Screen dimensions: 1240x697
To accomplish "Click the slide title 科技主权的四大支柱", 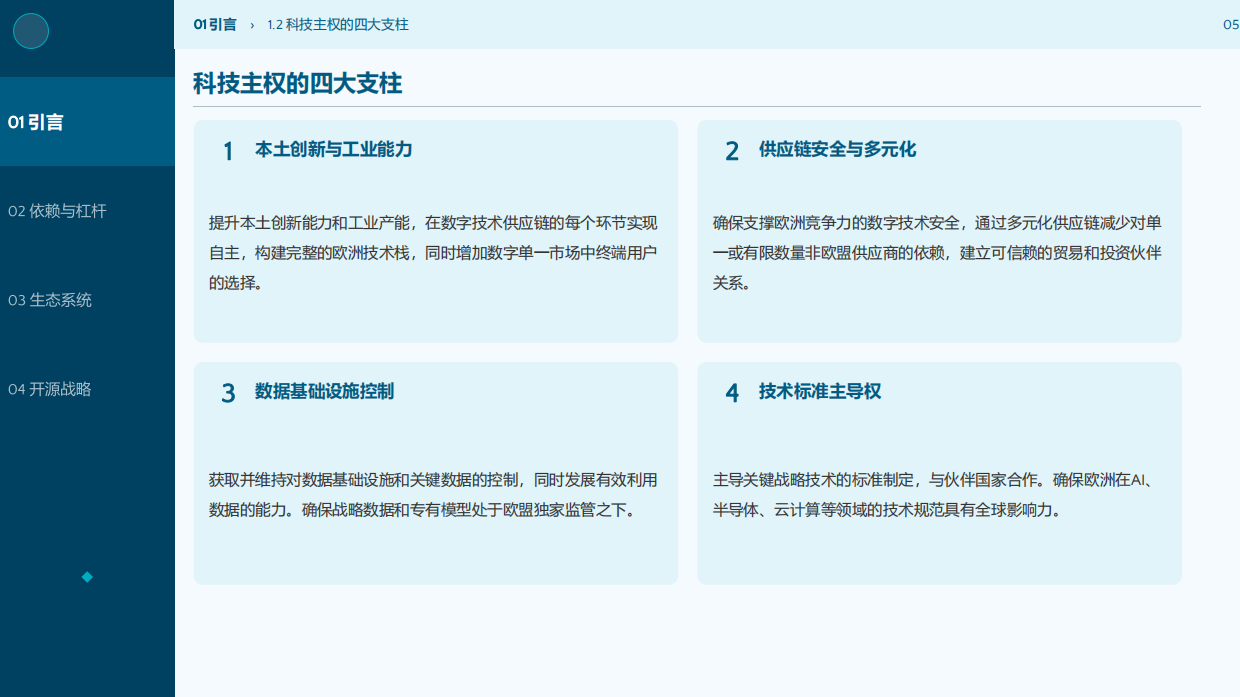I will (298, 83).
